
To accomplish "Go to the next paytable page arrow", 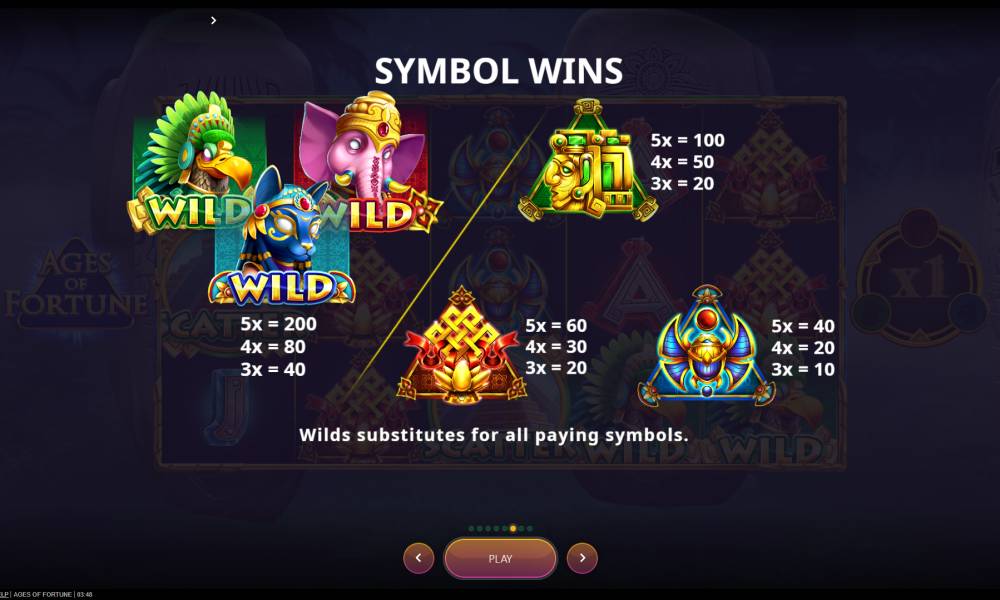I will [x=582, y=558].
